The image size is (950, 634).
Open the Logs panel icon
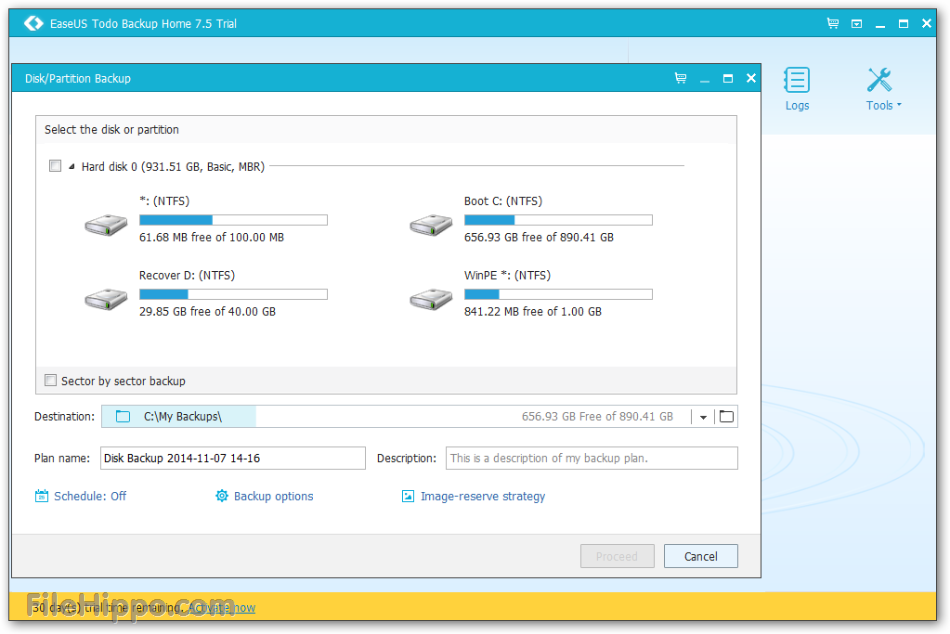click(797, 80)
